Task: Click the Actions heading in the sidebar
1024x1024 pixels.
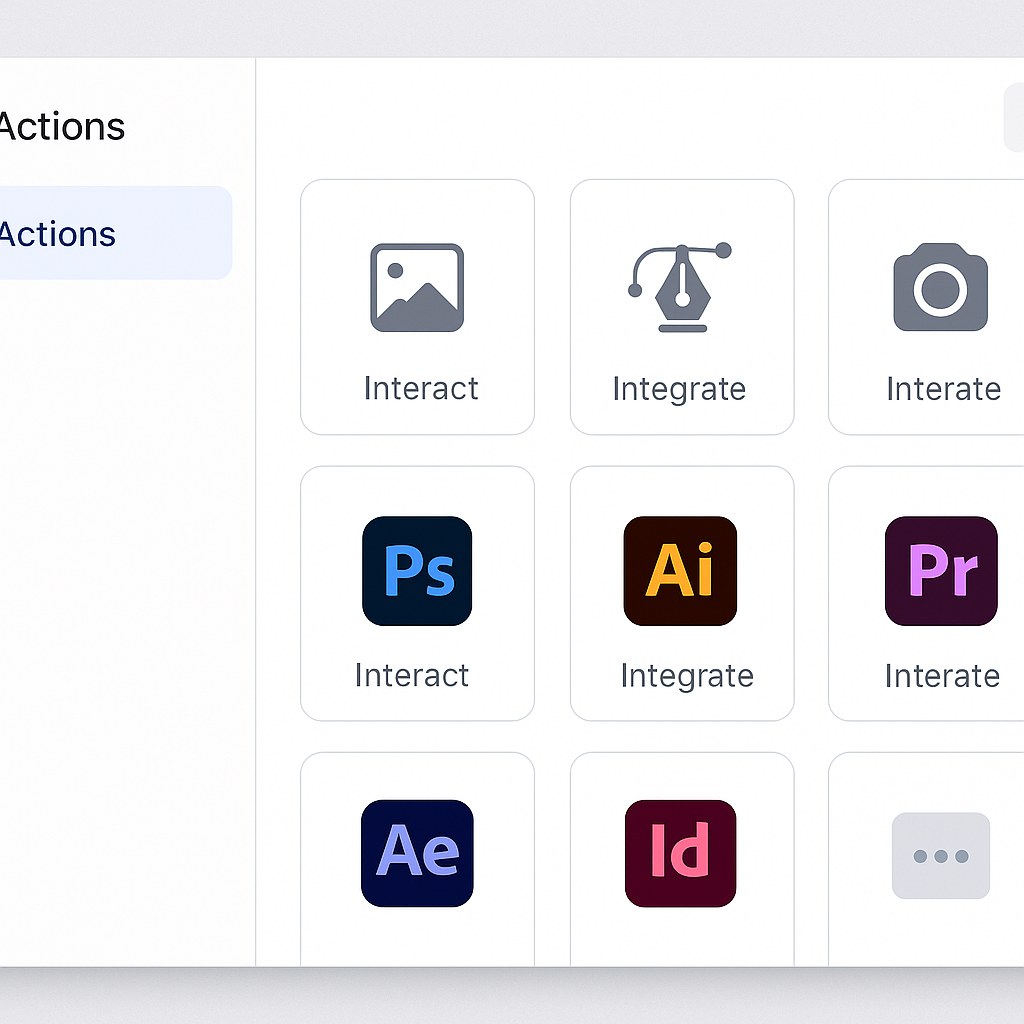Action: point(62,127)
